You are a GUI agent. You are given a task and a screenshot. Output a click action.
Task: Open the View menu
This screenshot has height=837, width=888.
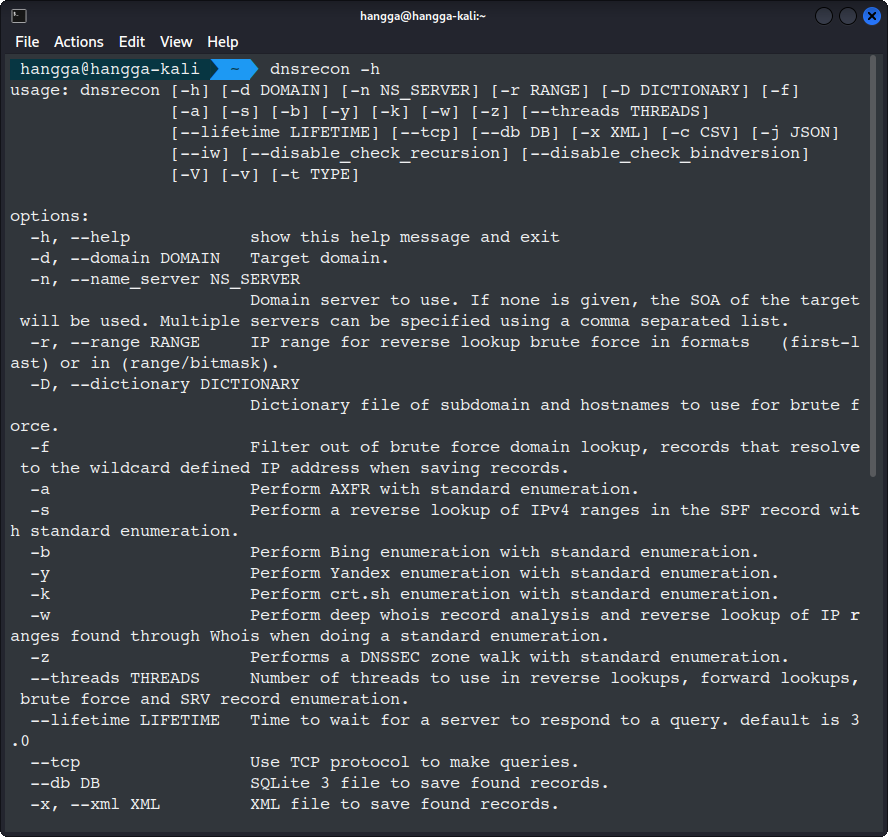coord(175,42)
